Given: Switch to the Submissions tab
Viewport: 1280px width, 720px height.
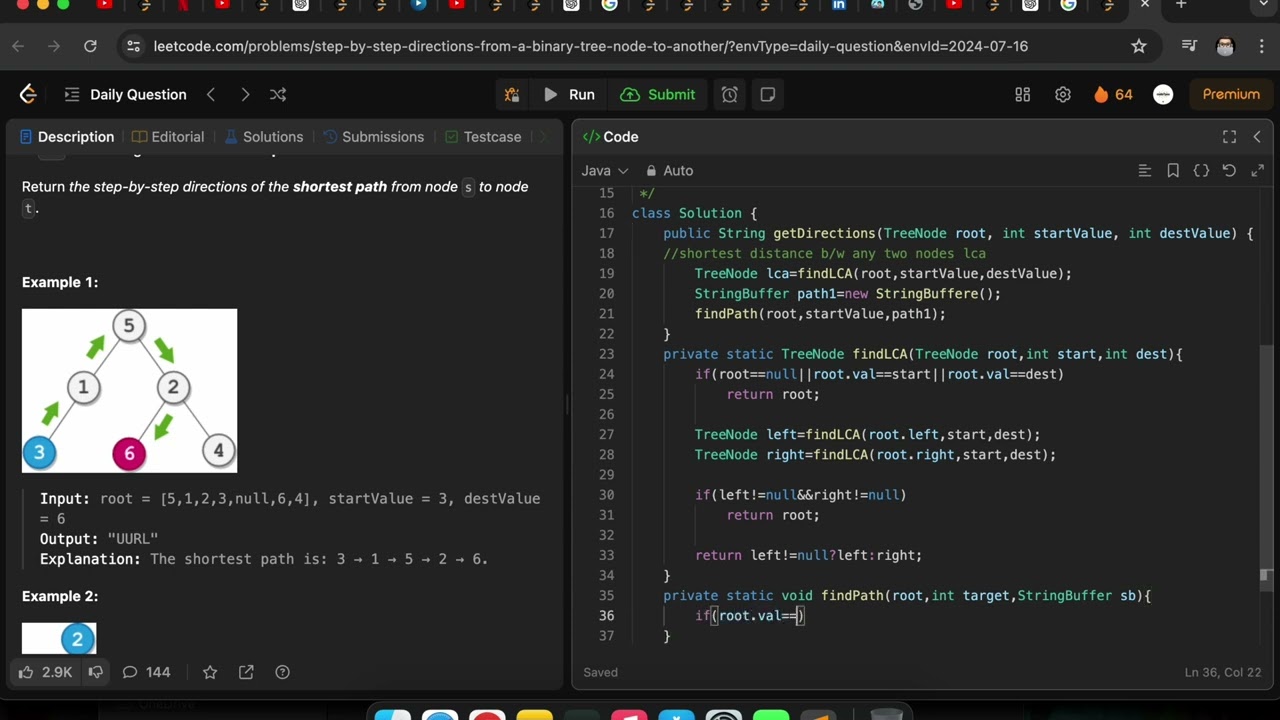Looking at the screenshot, I should [x=373, y=137].
